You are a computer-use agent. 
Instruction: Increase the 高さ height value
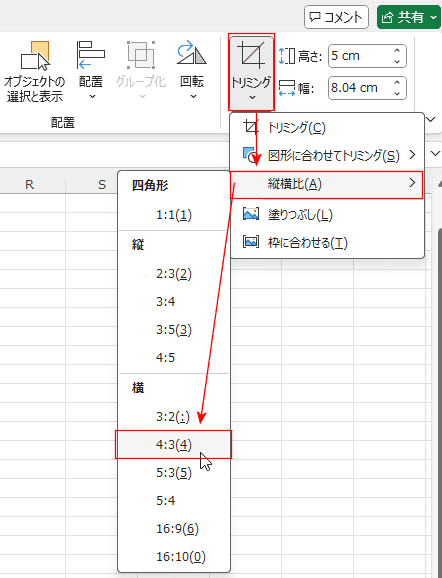pos(397,51)
